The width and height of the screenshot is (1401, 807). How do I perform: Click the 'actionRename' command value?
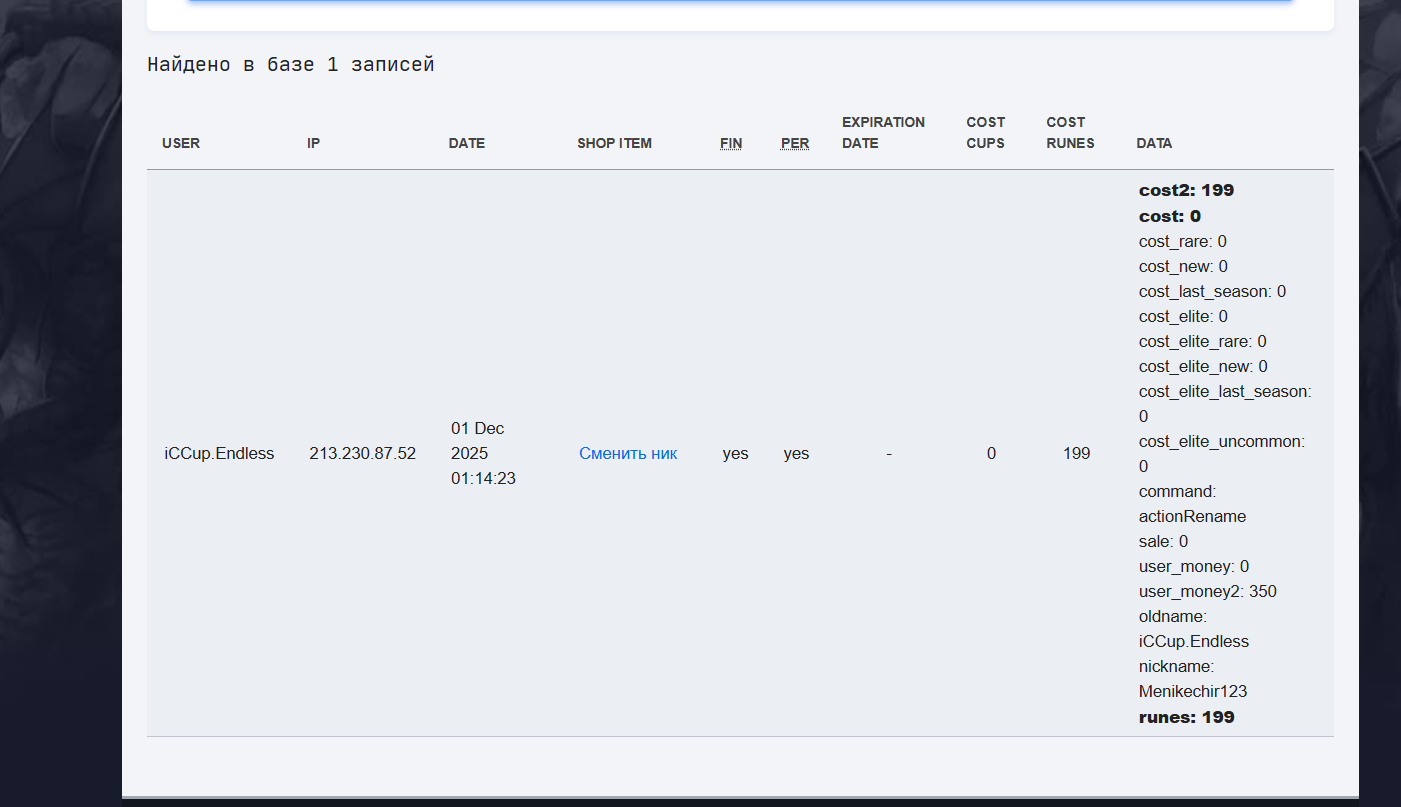click(x=1192, y=516)
